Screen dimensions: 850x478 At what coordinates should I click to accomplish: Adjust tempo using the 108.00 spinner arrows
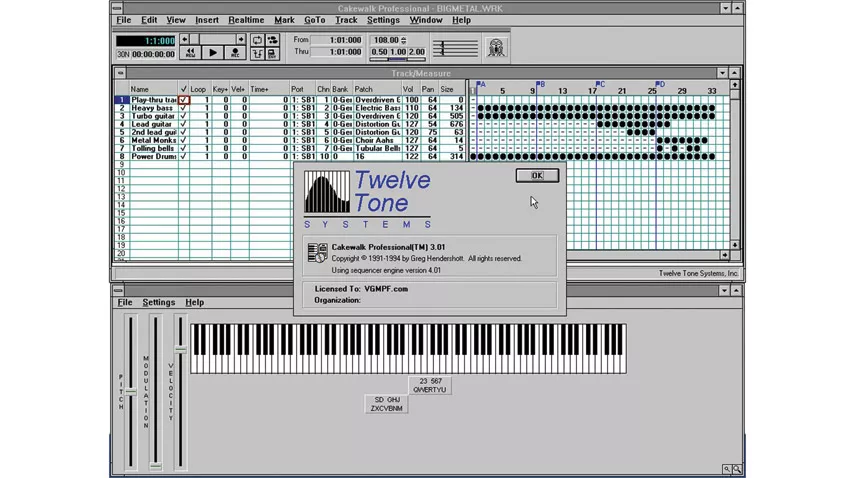pyautogui.click(x=403, y=40)
